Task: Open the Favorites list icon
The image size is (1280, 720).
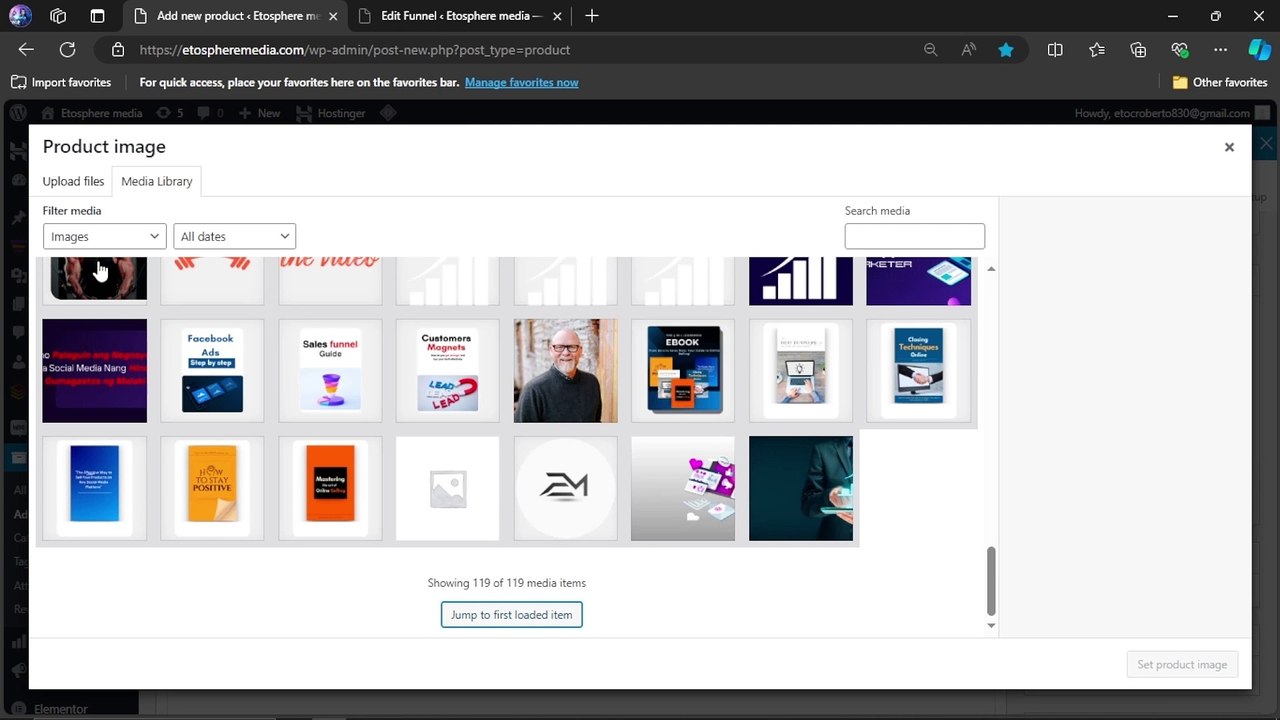Action: point(1097,50)
